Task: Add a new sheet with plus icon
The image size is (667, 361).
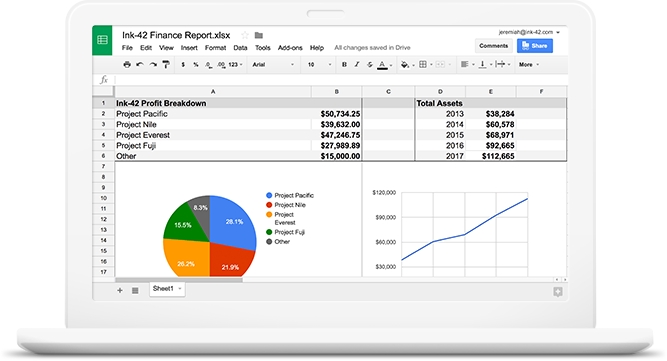Action: click(x=120, y=290)
